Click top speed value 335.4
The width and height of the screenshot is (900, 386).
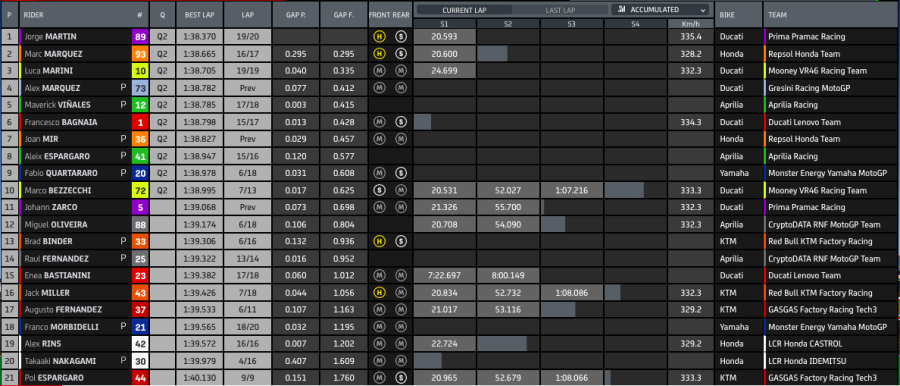pyautogui.click(x=691, y=36)
